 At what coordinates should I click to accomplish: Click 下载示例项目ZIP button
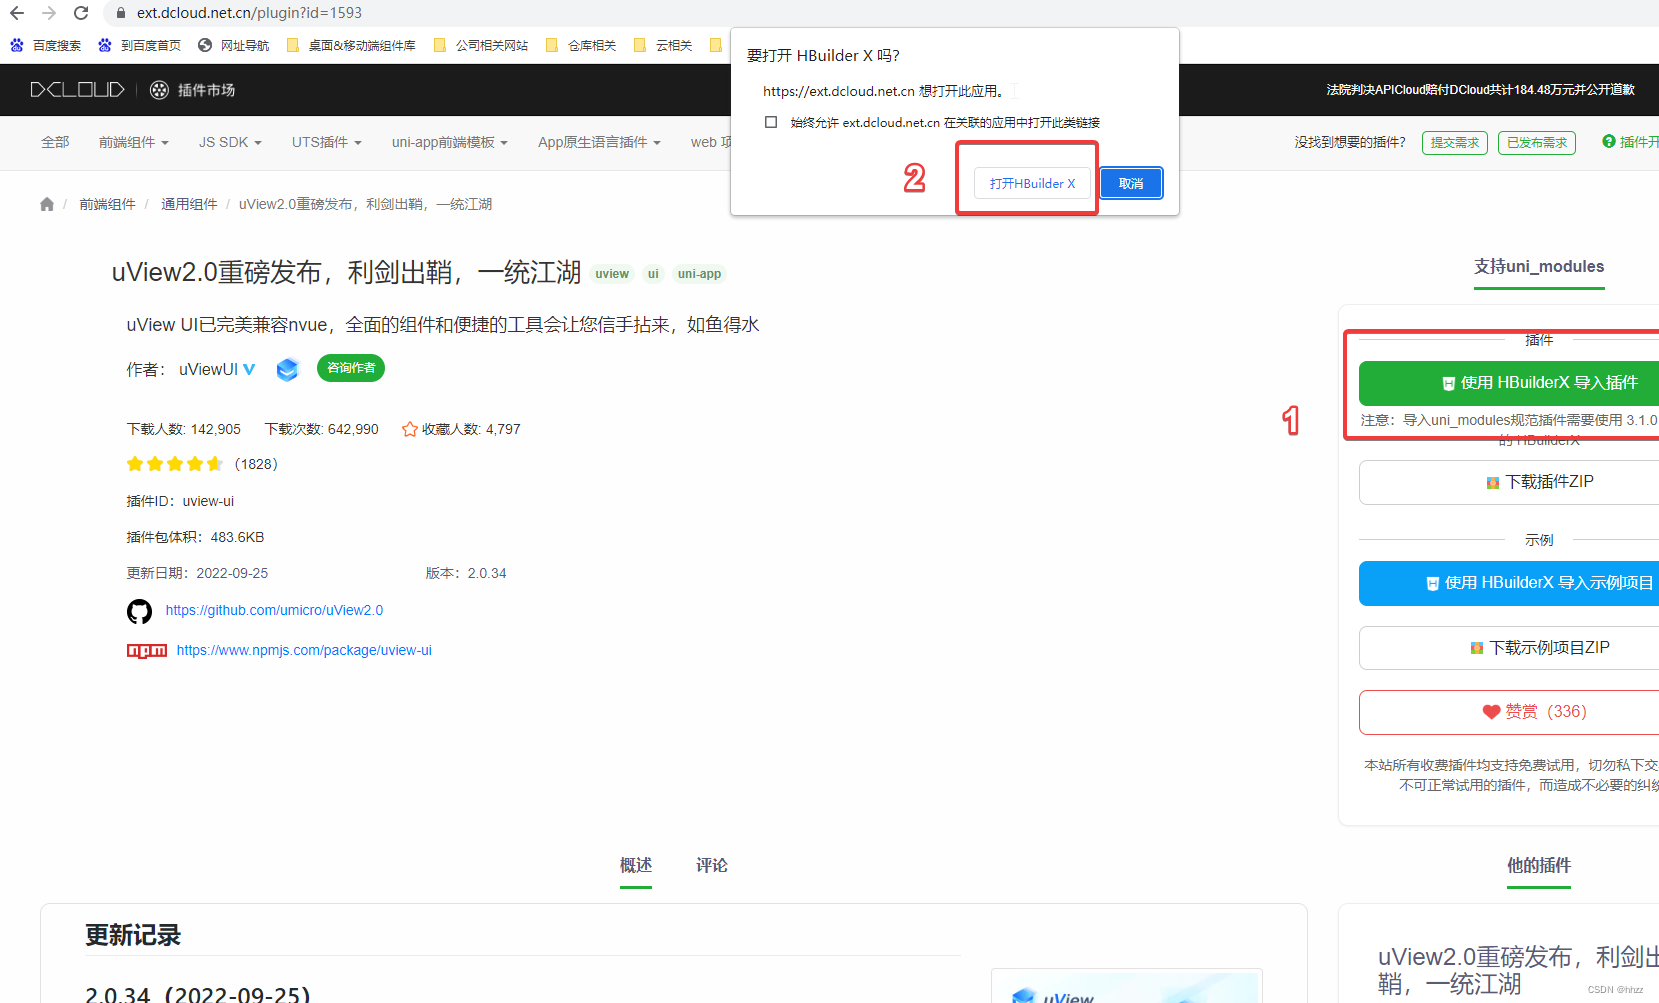coord(1509,648)
